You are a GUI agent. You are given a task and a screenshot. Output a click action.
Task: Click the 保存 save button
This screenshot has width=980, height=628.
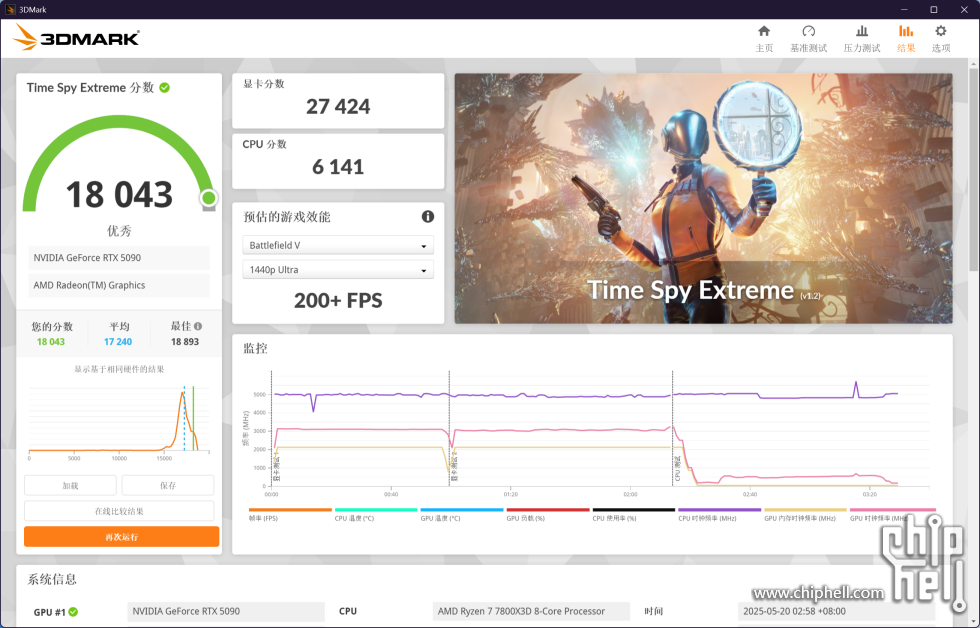click(x=168, y=486)
